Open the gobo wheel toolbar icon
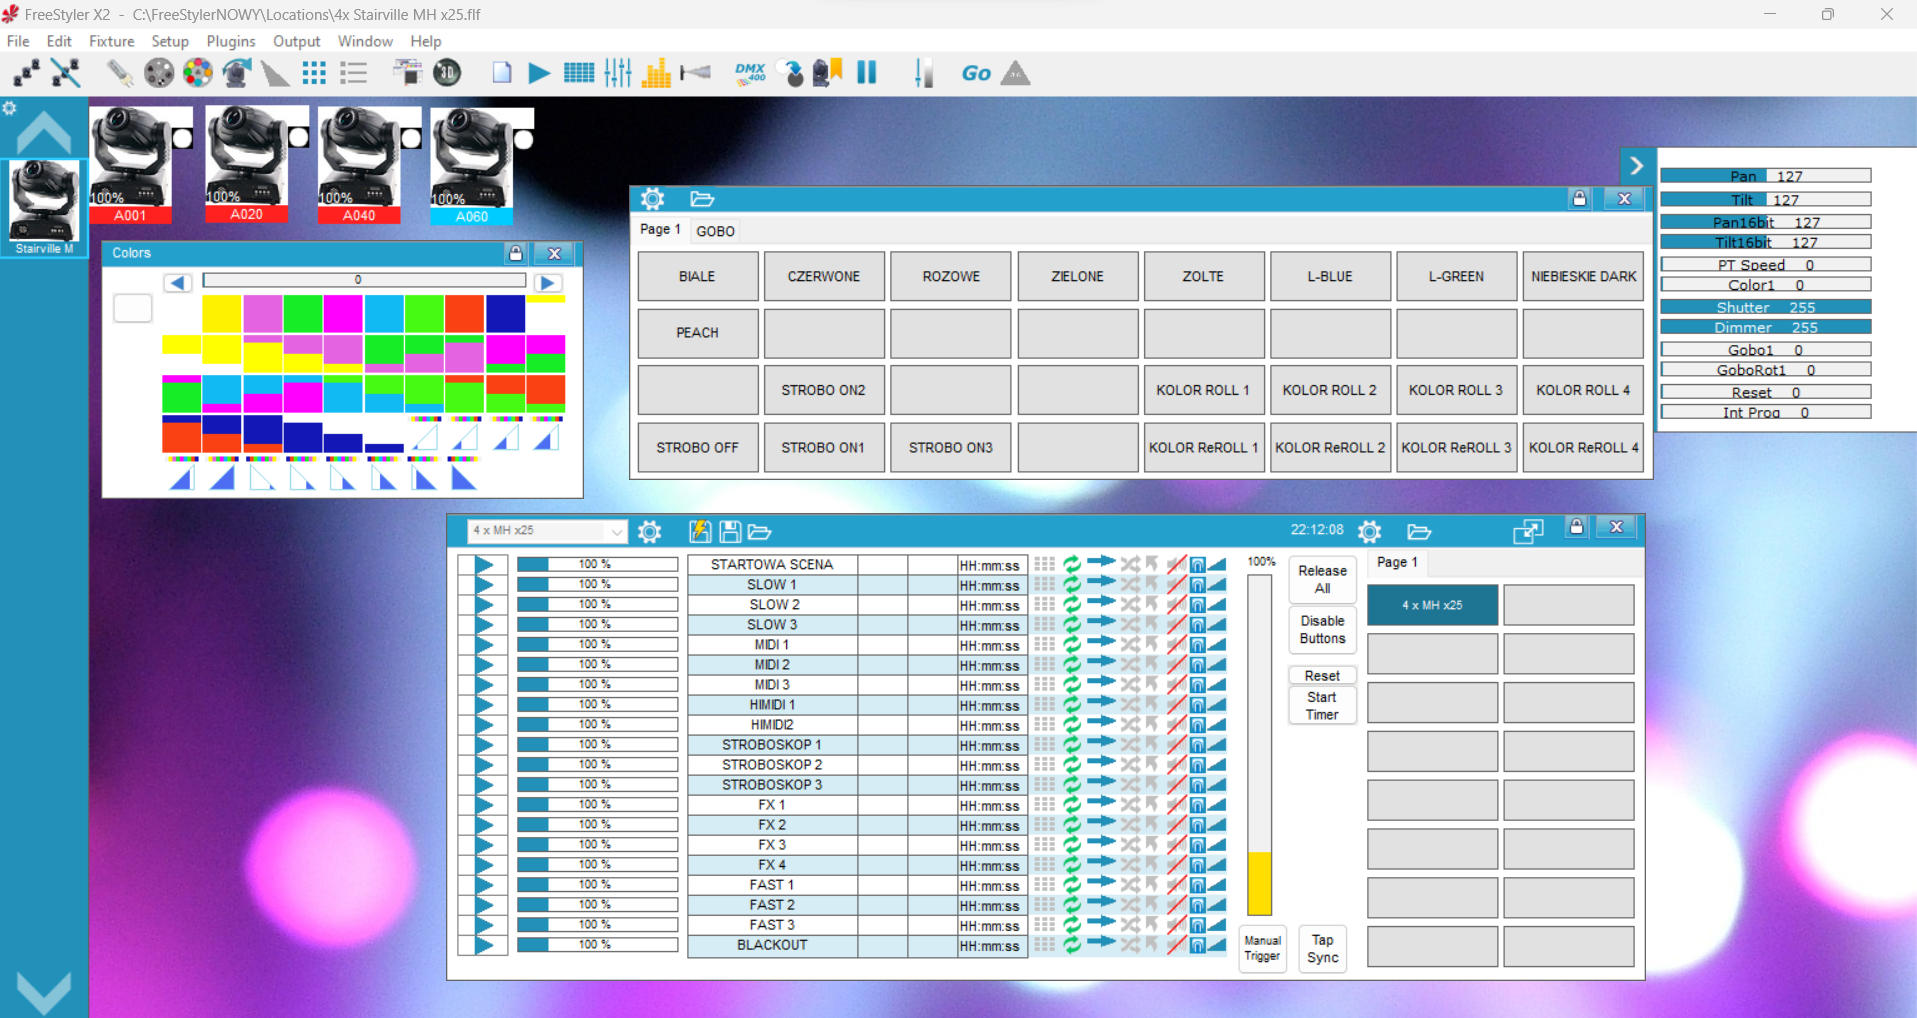 tap(159, 73)
